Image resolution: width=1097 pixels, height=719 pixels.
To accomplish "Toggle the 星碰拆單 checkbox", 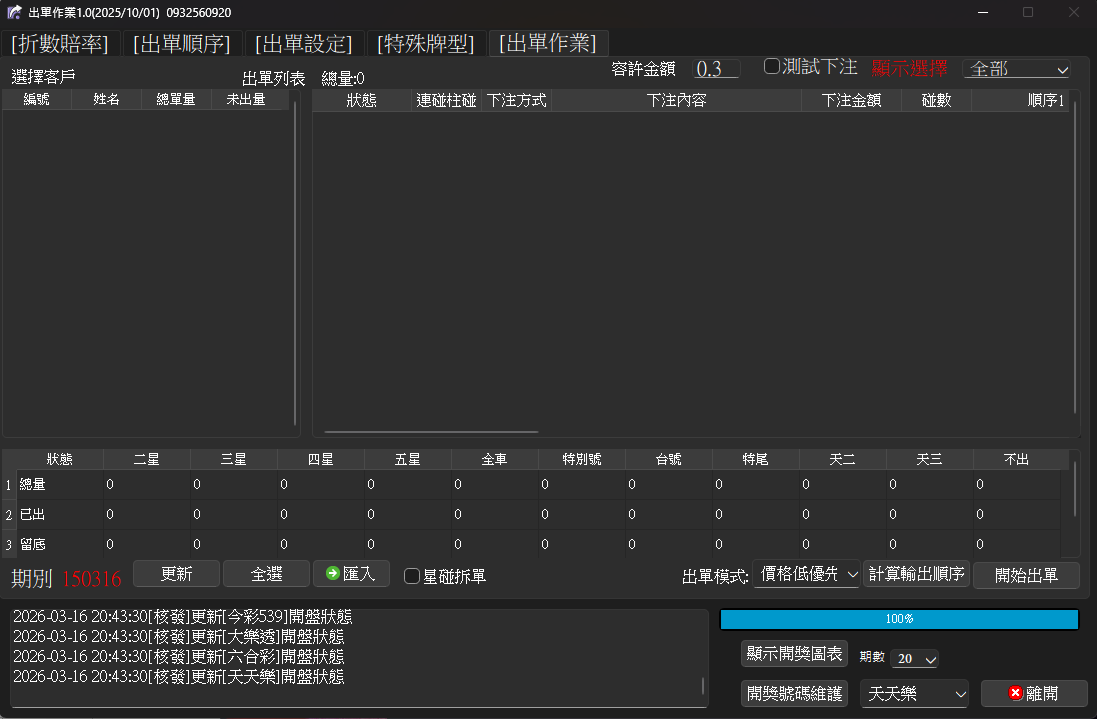I will coord(411,575).
